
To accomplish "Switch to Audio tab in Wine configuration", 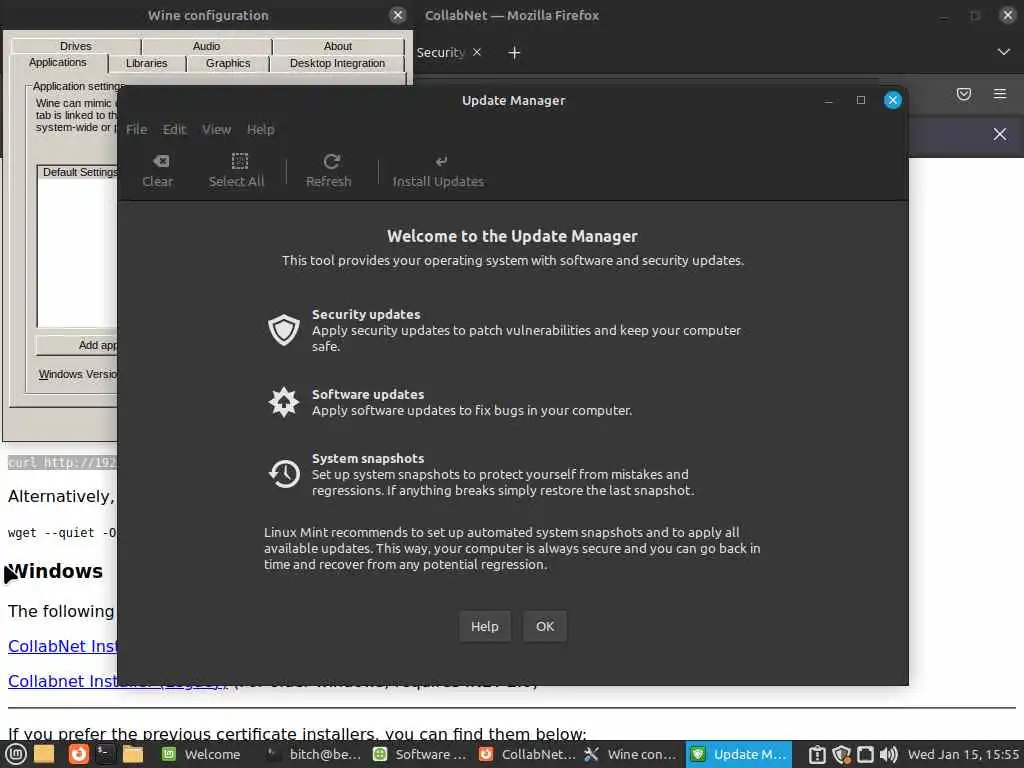I will (206, 46).
